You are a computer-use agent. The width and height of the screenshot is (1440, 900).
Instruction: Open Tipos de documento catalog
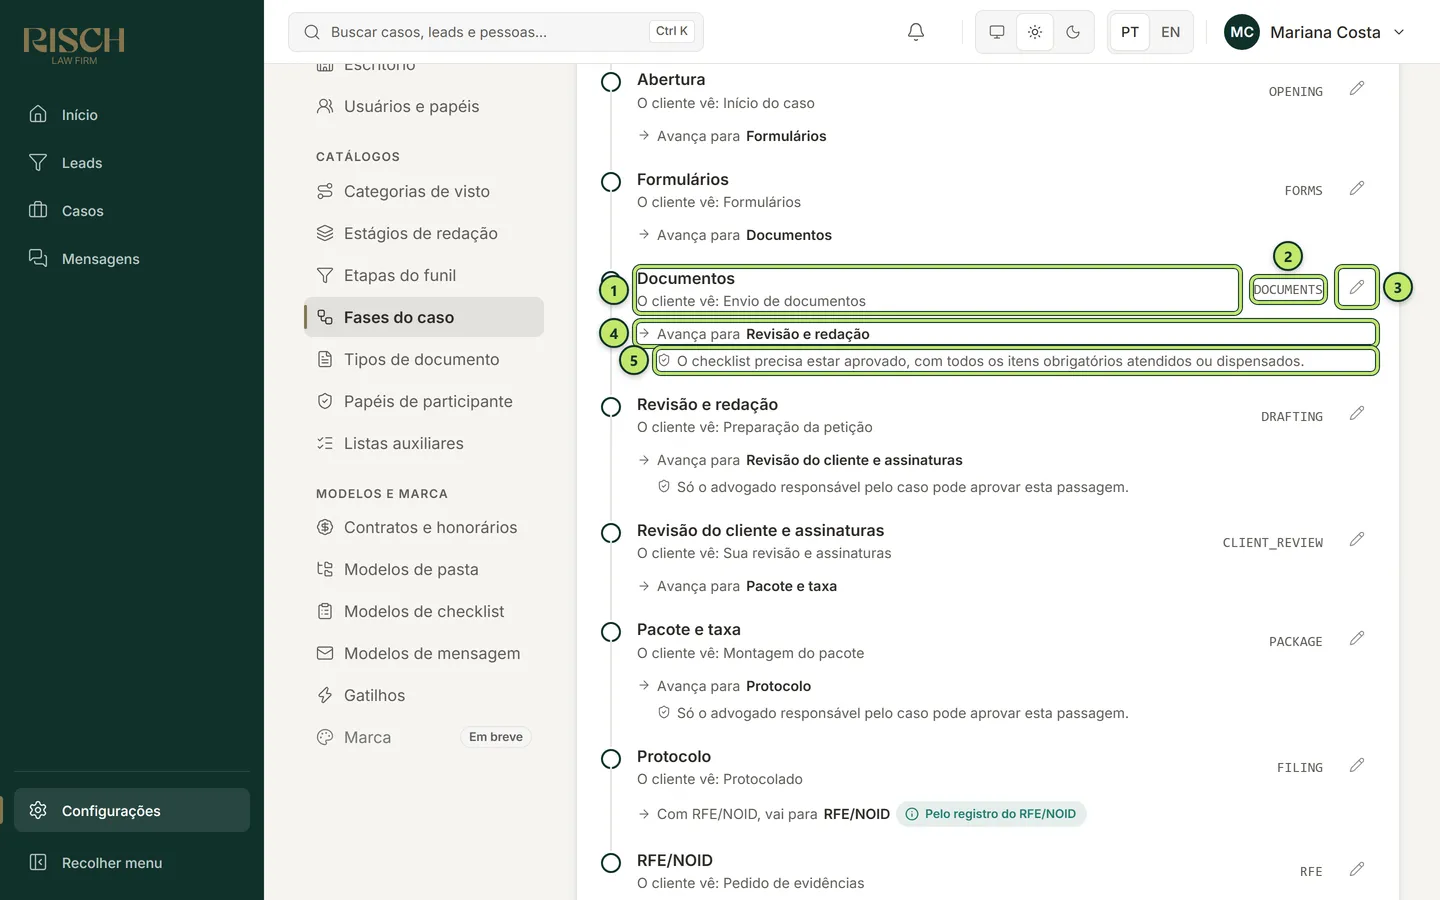tap(424, 359)
